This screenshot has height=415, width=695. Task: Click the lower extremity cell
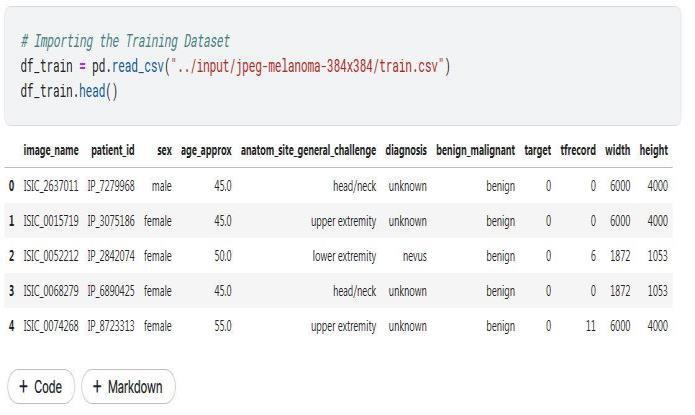click(x=344, y=256)
